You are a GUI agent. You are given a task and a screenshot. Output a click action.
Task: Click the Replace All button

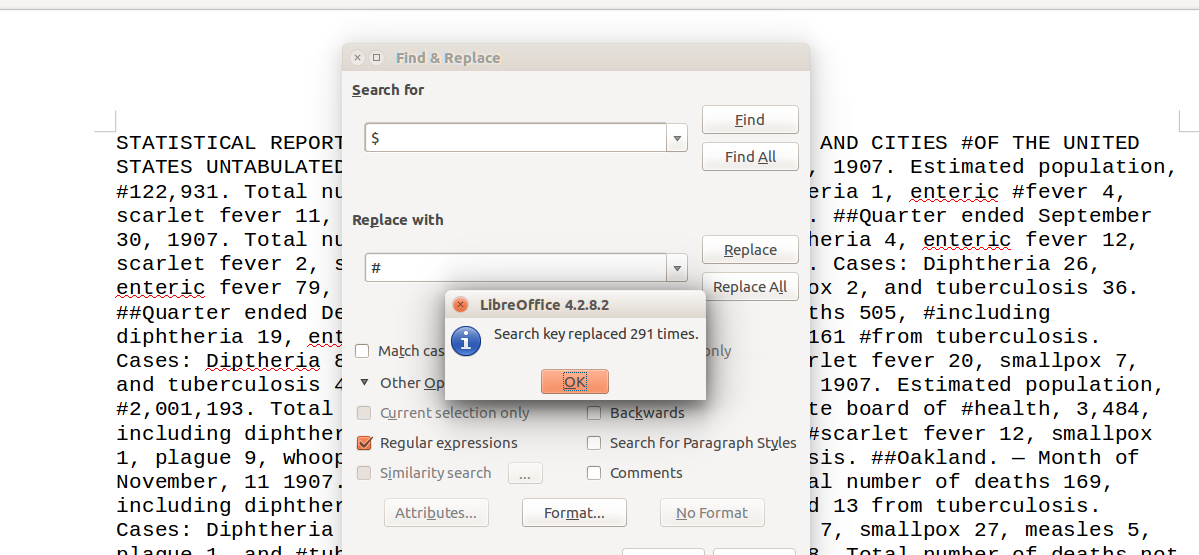point(750,287)
